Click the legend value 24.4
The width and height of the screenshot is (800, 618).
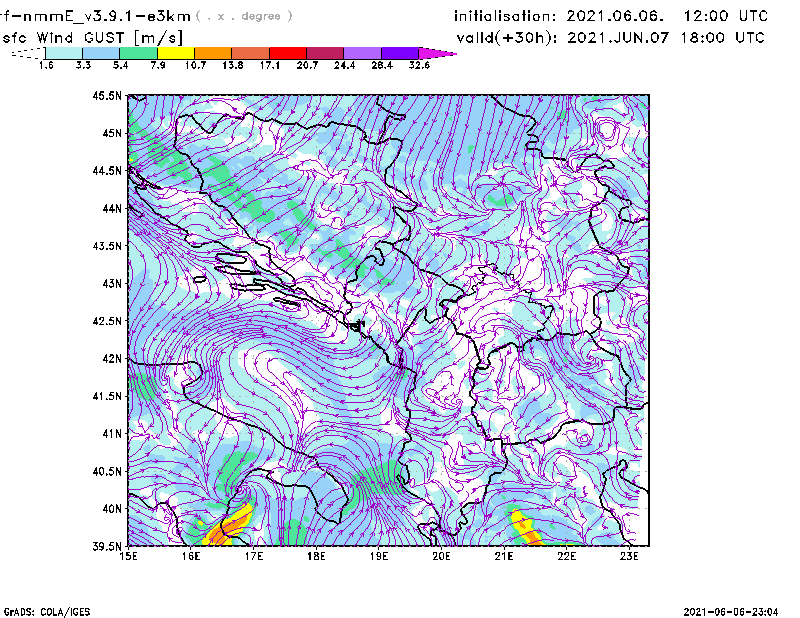pyautogui.click(x=344, y=65)
